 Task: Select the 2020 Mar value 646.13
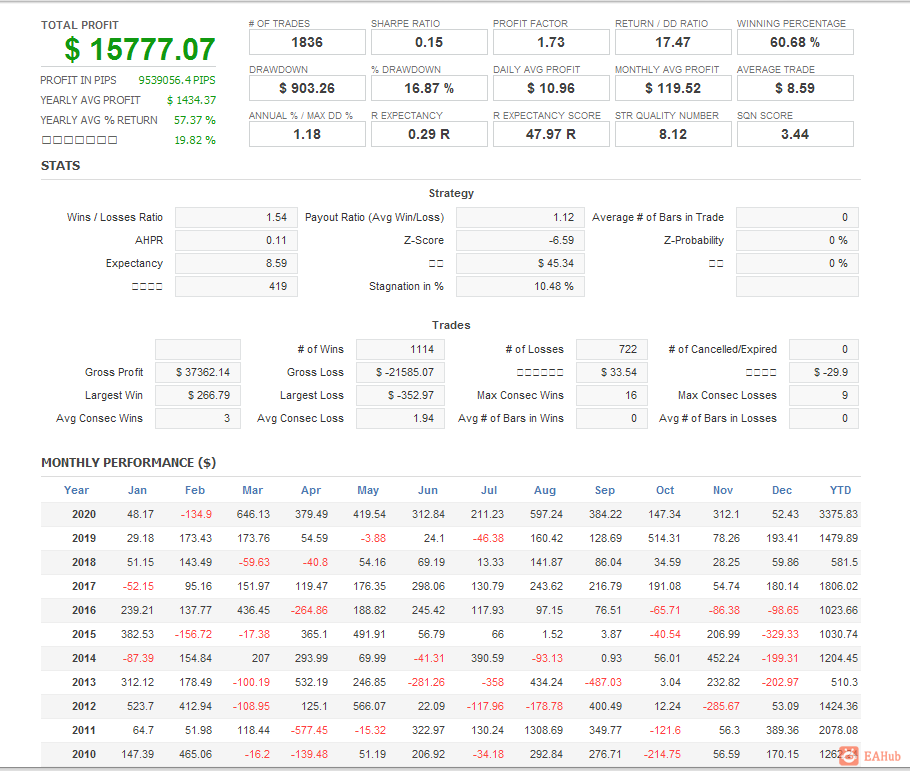coord(253,514)
